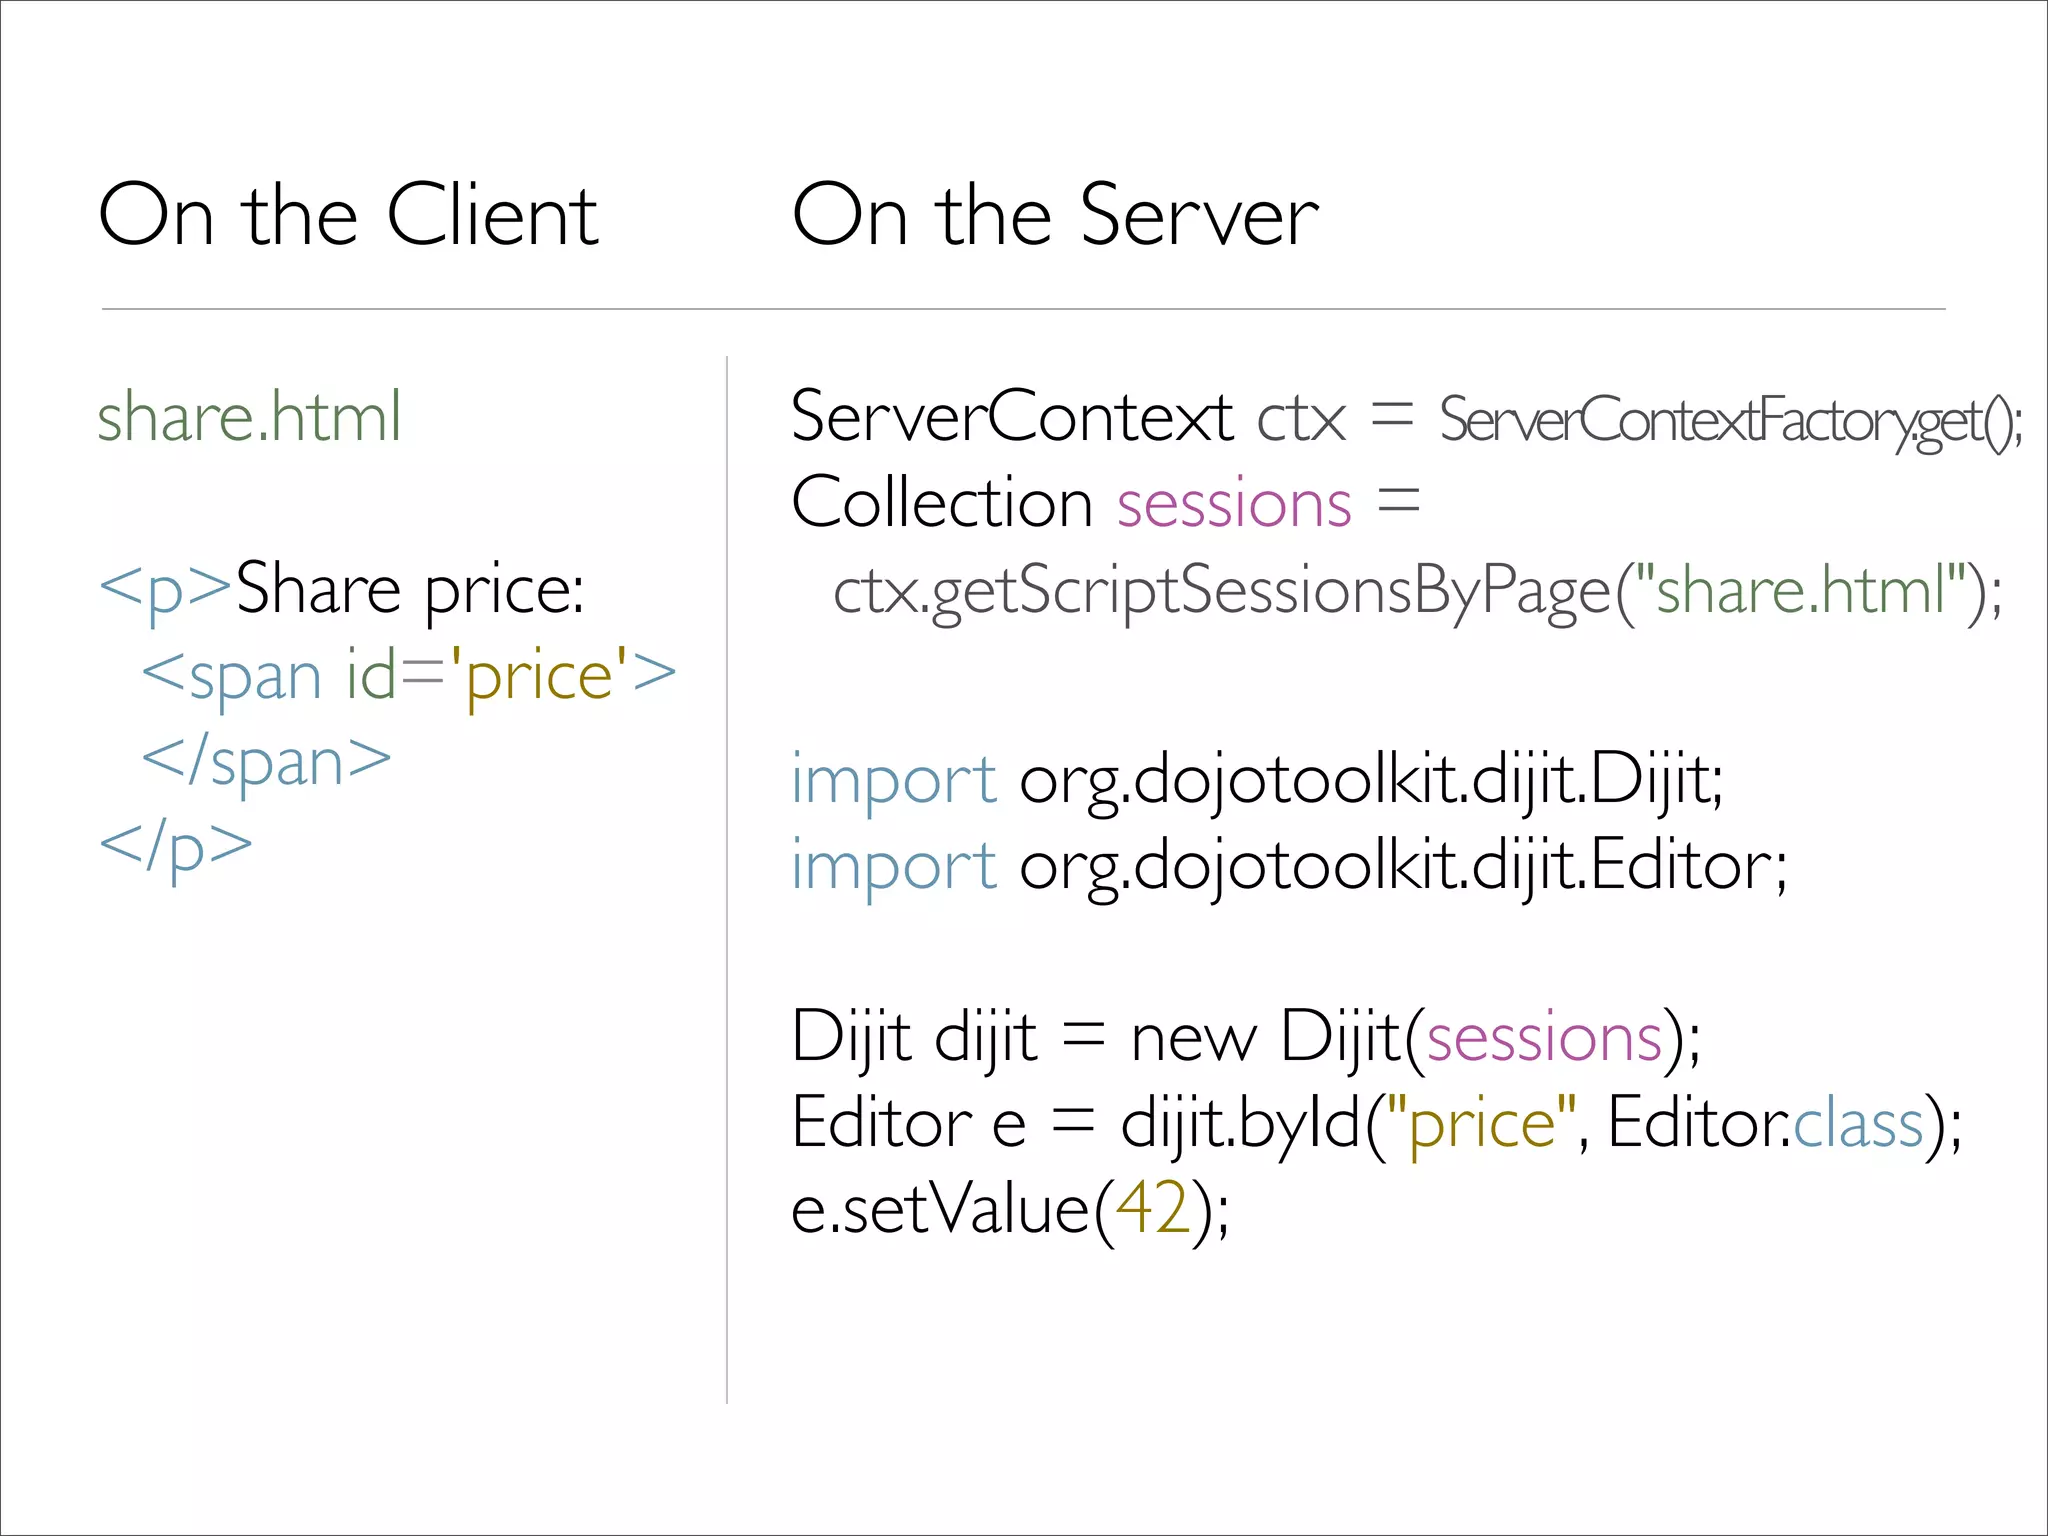The width and height of the screenshot is (2048, 1536).
Task: Click the green share.html filename on the left
Action: [x=249, y=417]
